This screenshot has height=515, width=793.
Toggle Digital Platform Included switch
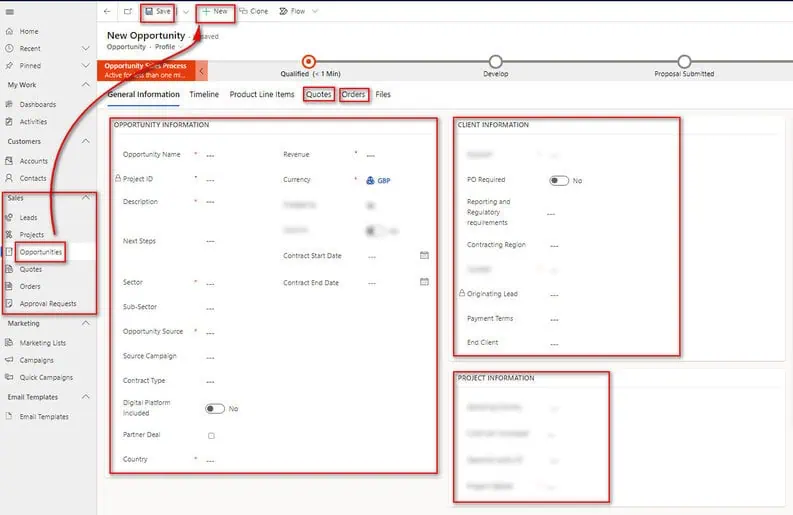pyautogui.click(x=215, y=409)
